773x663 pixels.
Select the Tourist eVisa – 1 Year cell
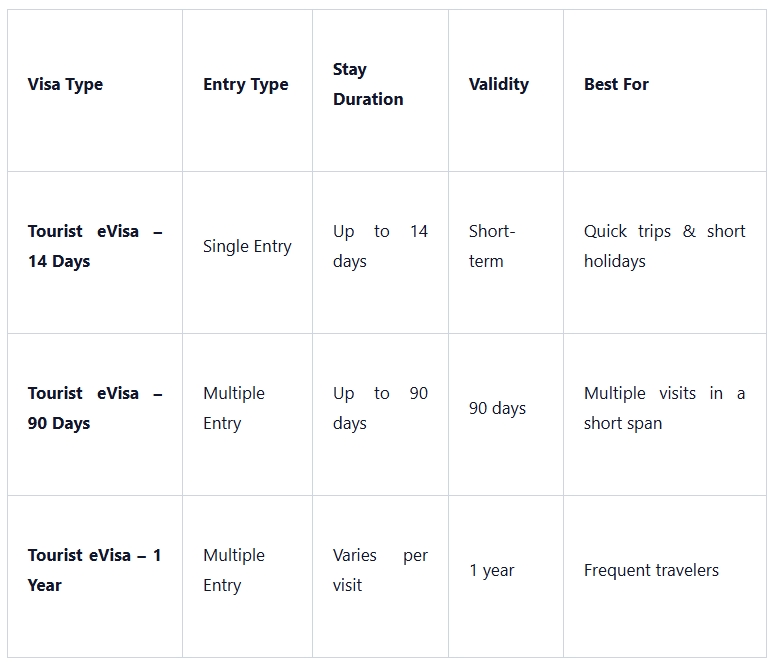[94, 570]
